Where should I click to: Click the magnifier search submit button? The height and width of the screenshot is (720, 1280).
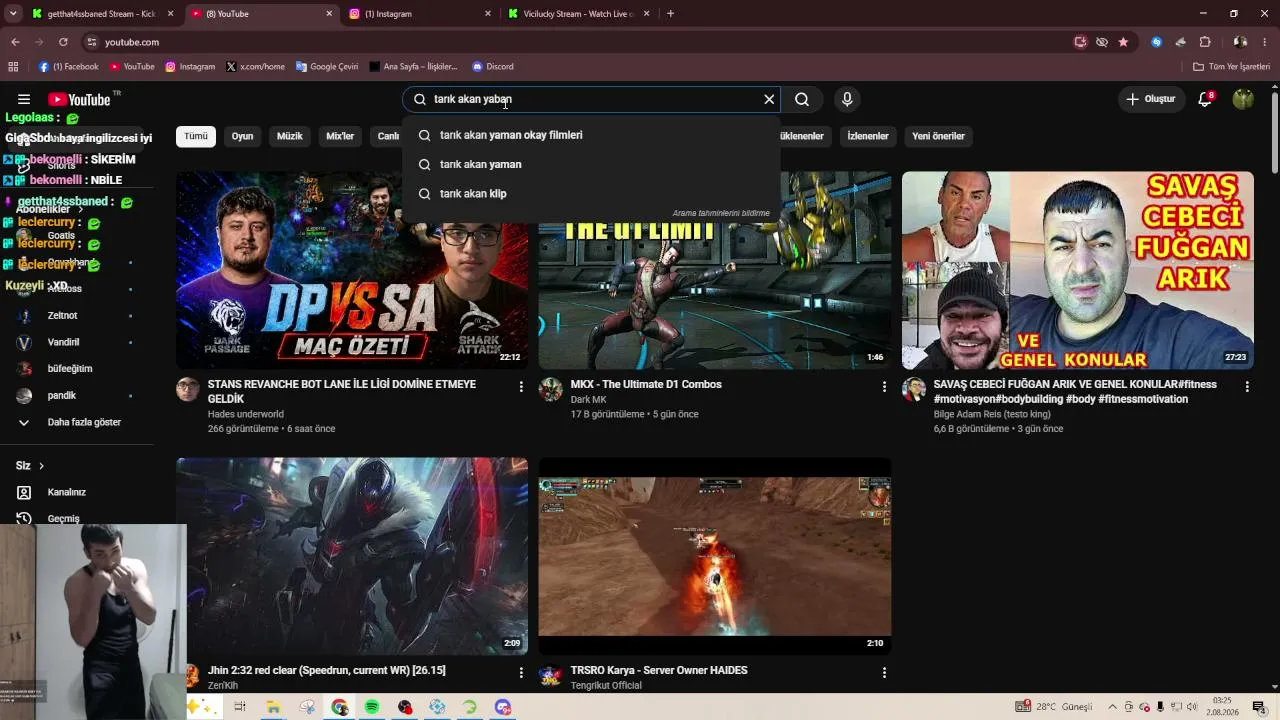(x=802, y=99)
